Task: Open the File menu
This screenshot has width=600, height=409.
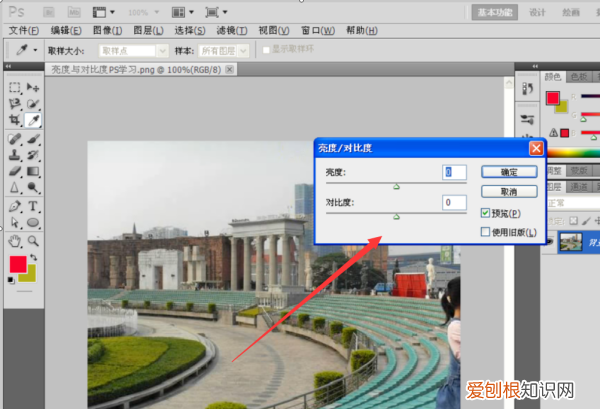Action: [24, 31]
